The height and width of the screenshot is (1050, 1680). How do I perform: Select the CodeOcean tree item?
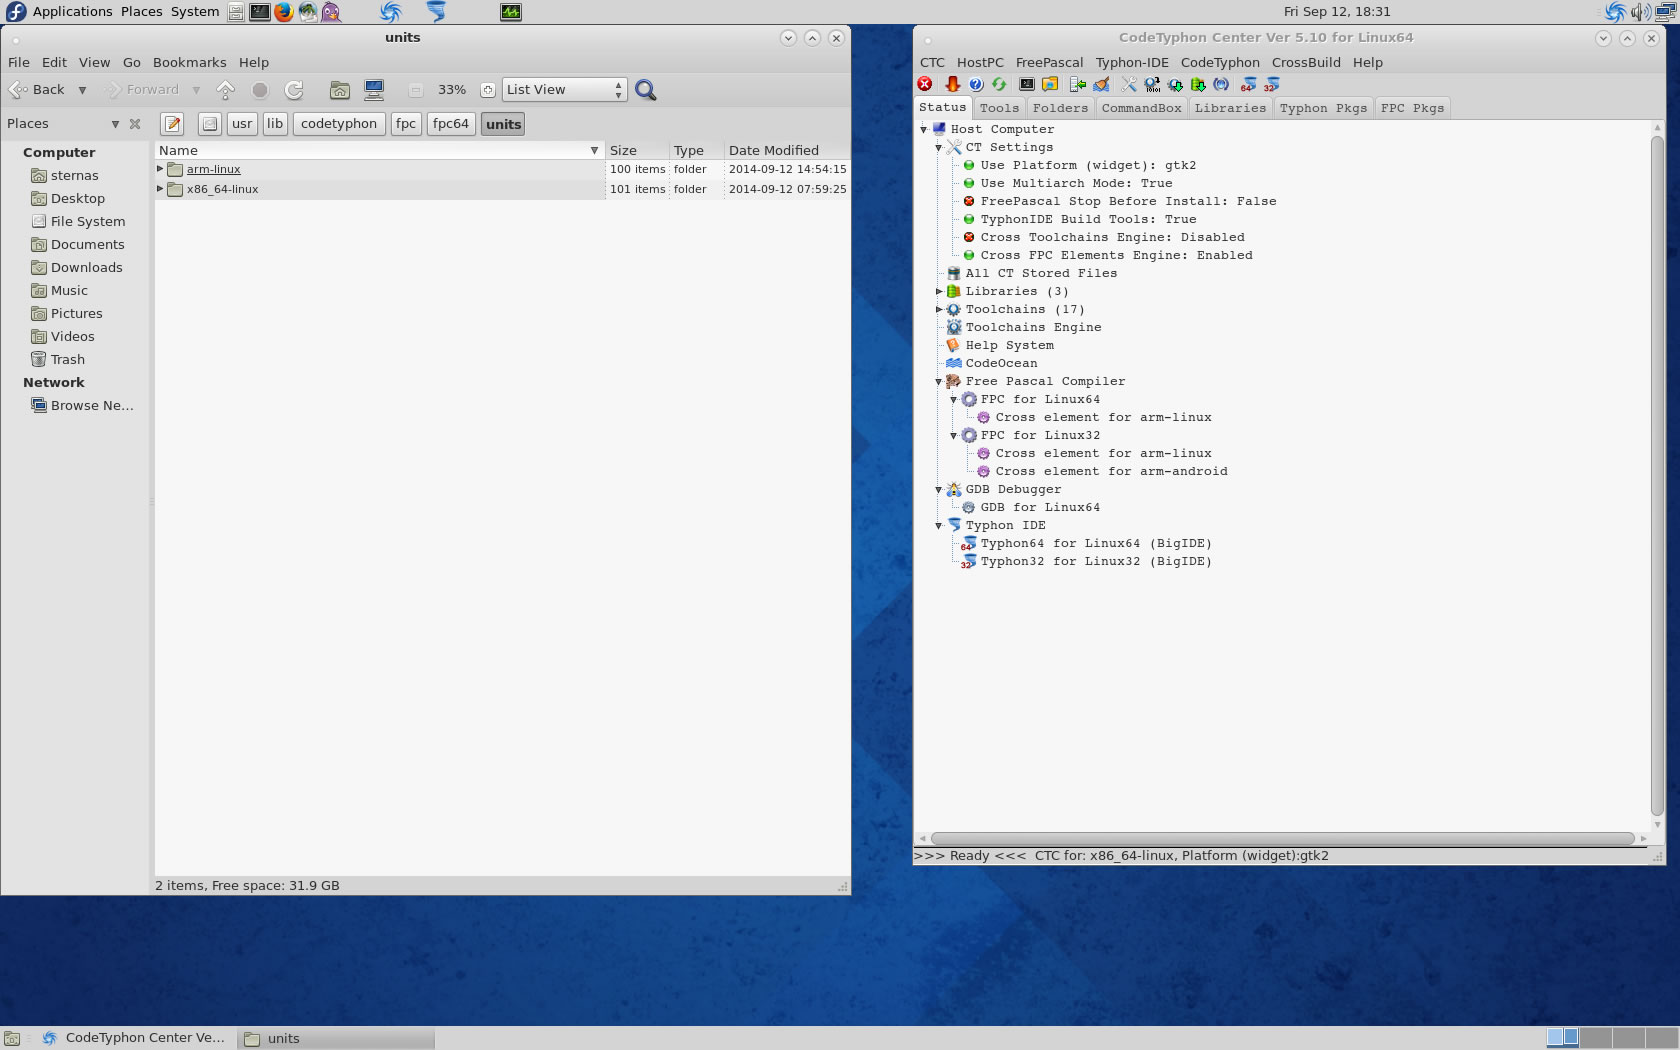pyautogui.click(x=1001, y=363)
